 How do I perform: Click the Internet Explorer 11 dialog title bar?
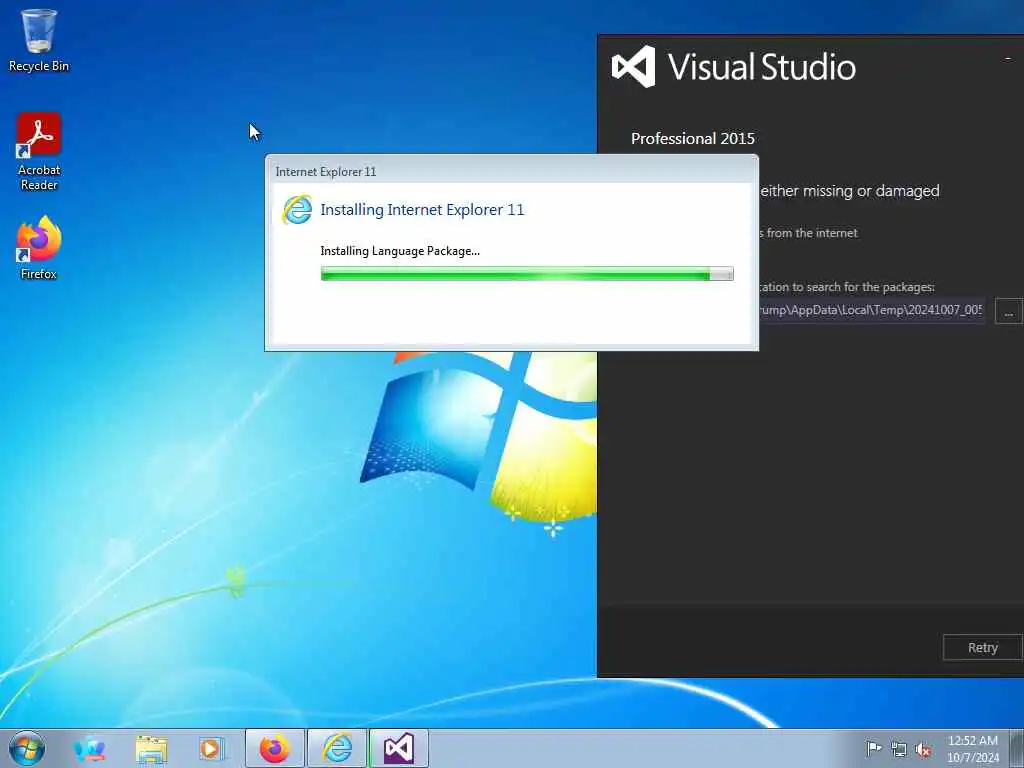point(511,171)
